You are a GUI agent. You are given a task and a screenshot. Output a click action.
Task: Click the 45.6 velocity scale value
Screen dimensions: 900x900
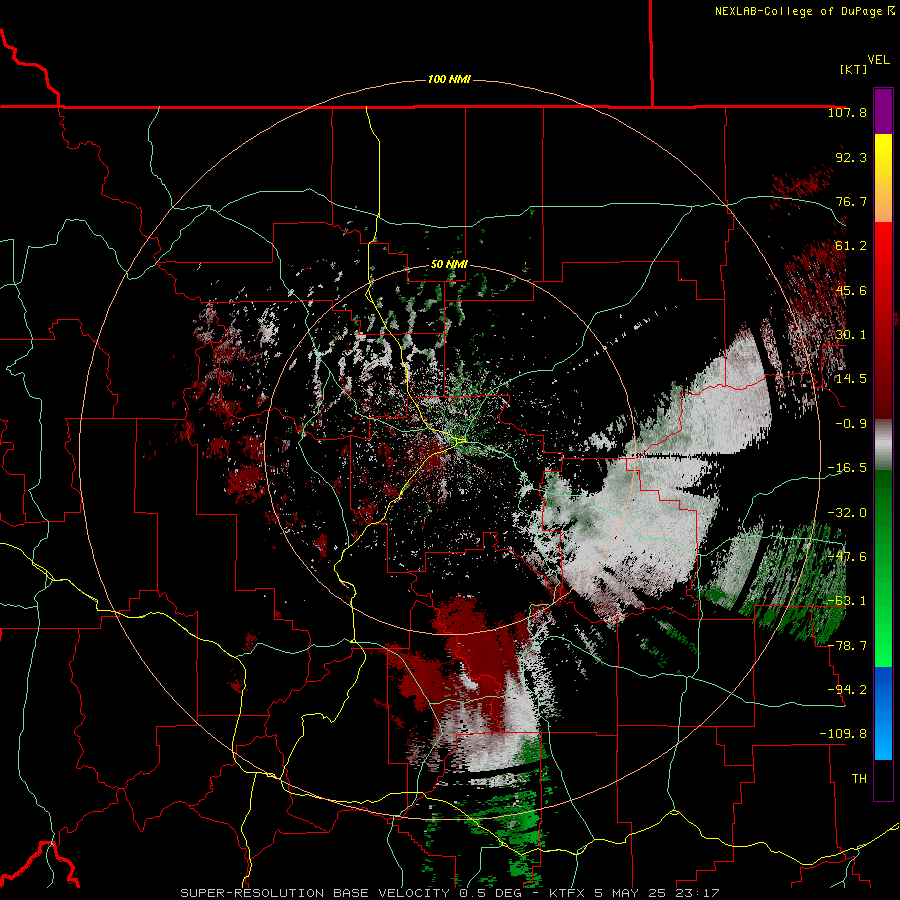(851, 290)
